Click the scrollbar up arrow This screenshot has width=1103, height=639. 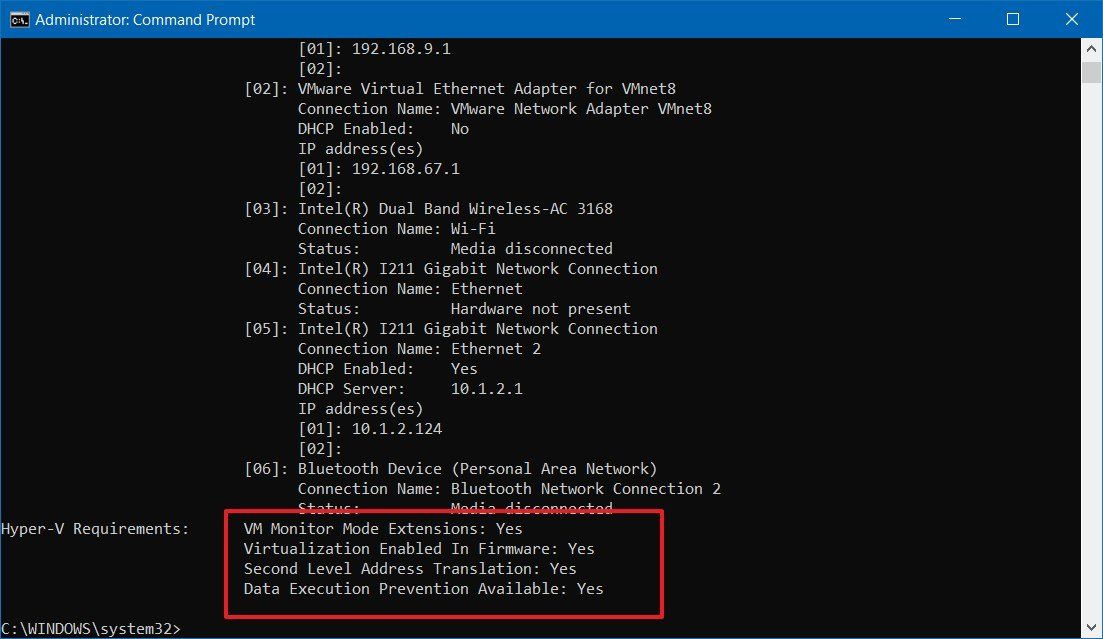(x=1092, y=48)
